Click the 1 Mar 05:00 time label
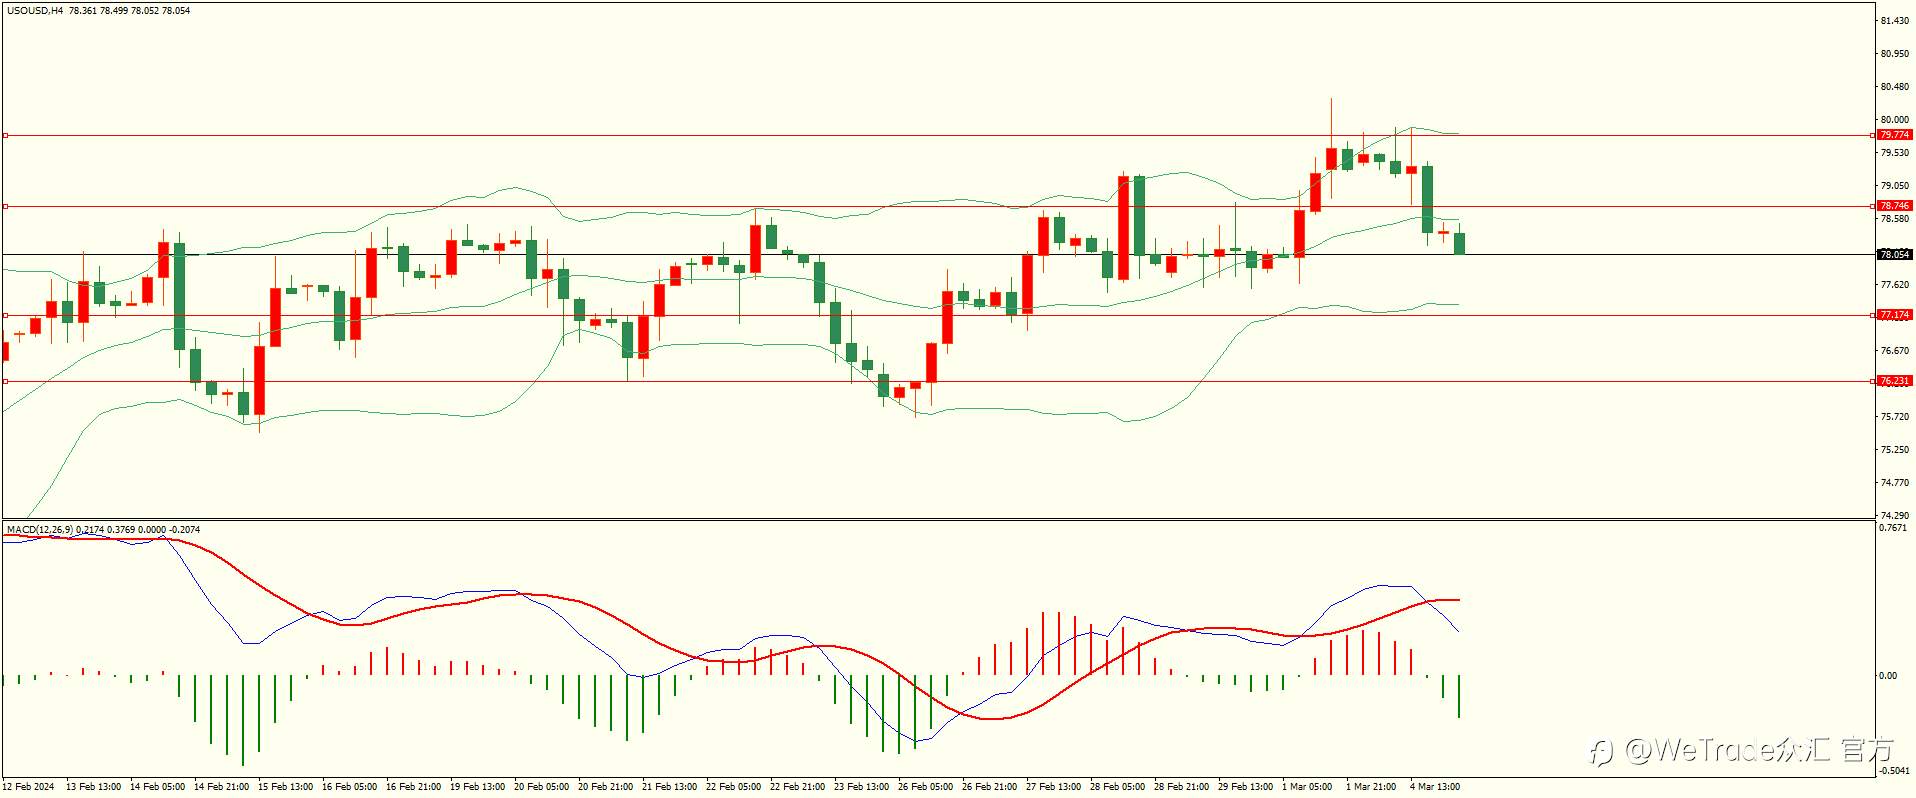The height and width of the screenshot is (798, 1916). click(1306, 787)
